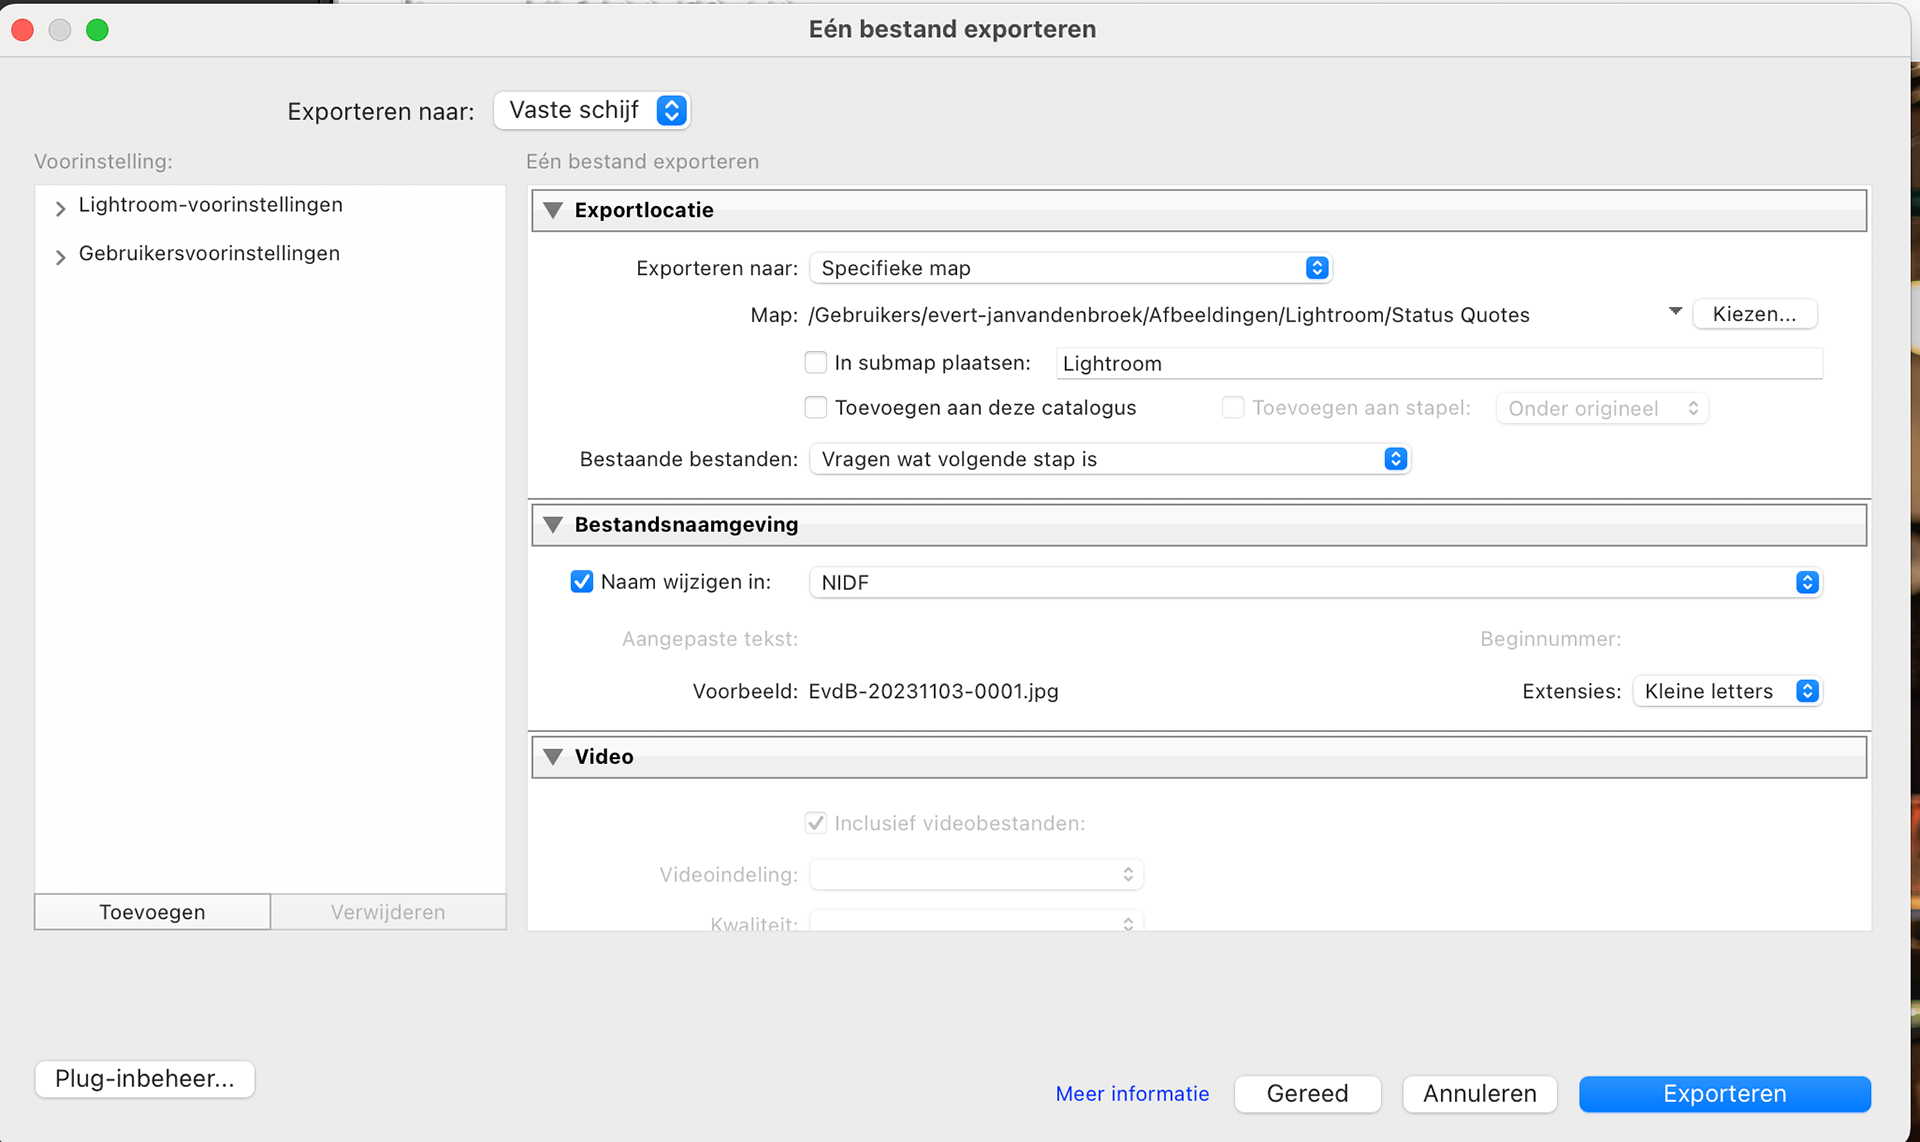Click the Toevoegen preset button

point(152,912)
